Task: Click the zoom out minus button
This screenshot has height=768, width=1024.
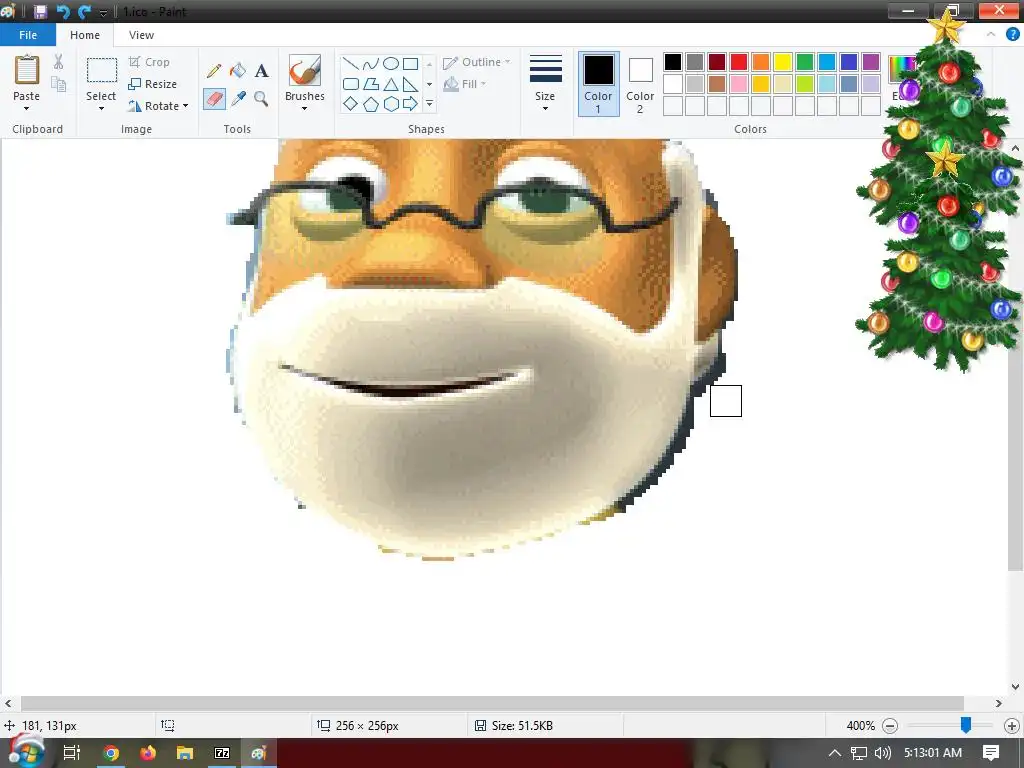Action: coord(889,726)
